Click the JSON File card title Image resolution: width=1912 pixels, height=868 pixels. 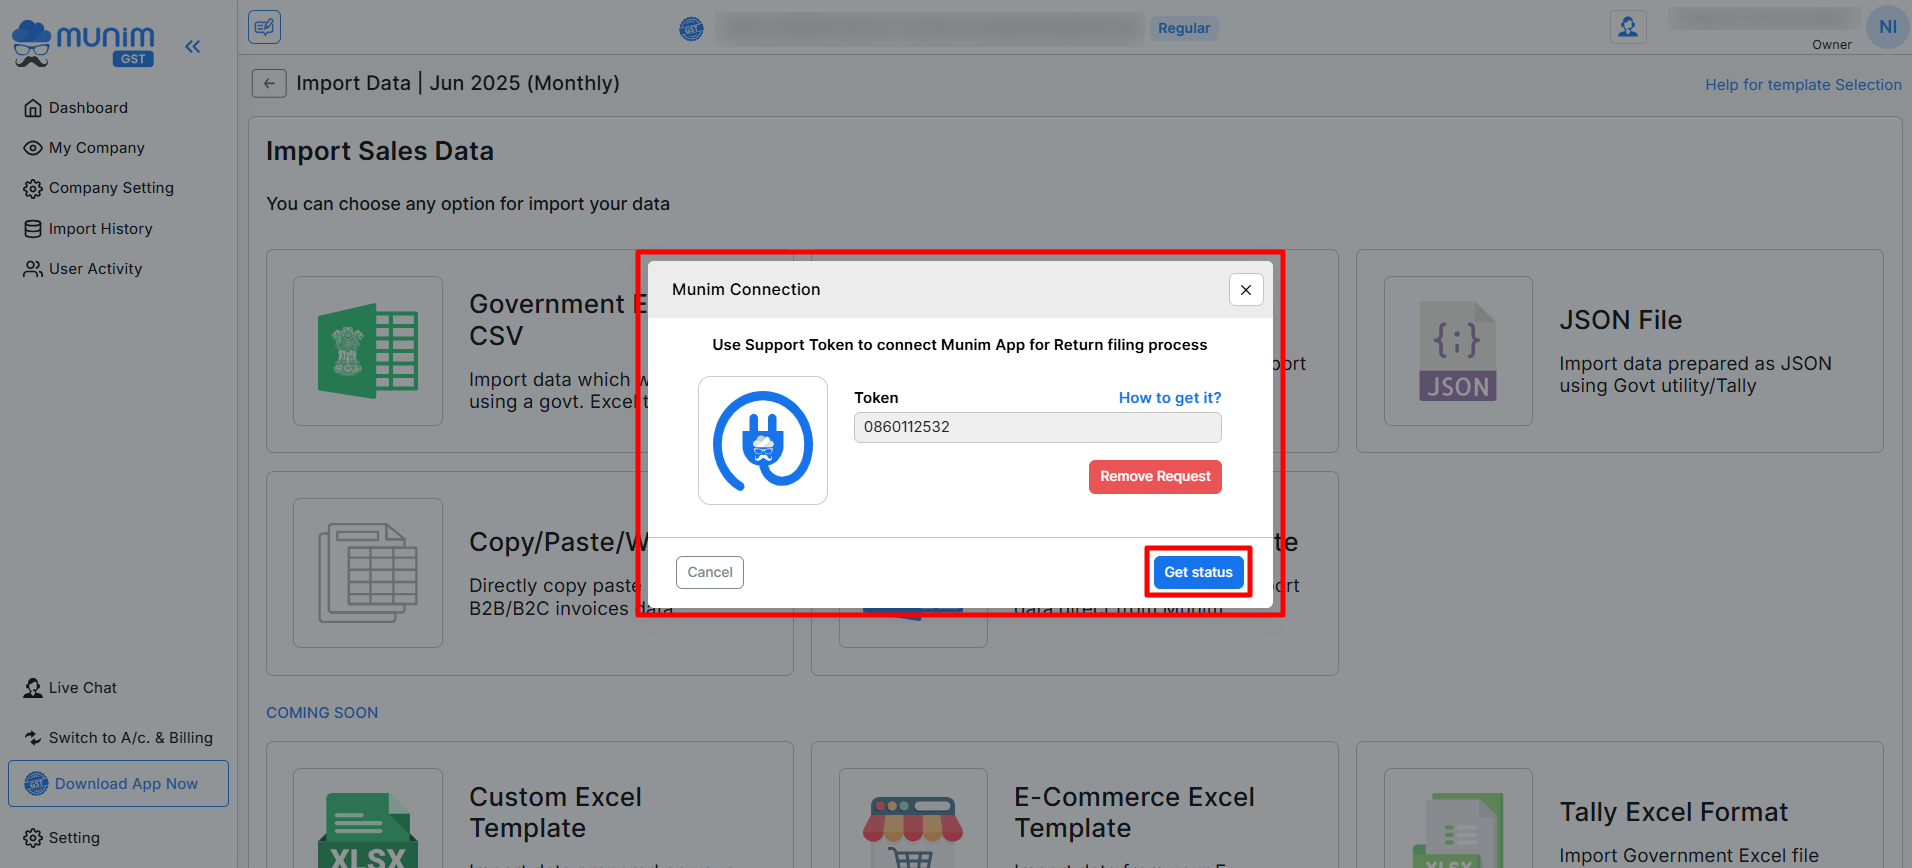coord(1620,320)
